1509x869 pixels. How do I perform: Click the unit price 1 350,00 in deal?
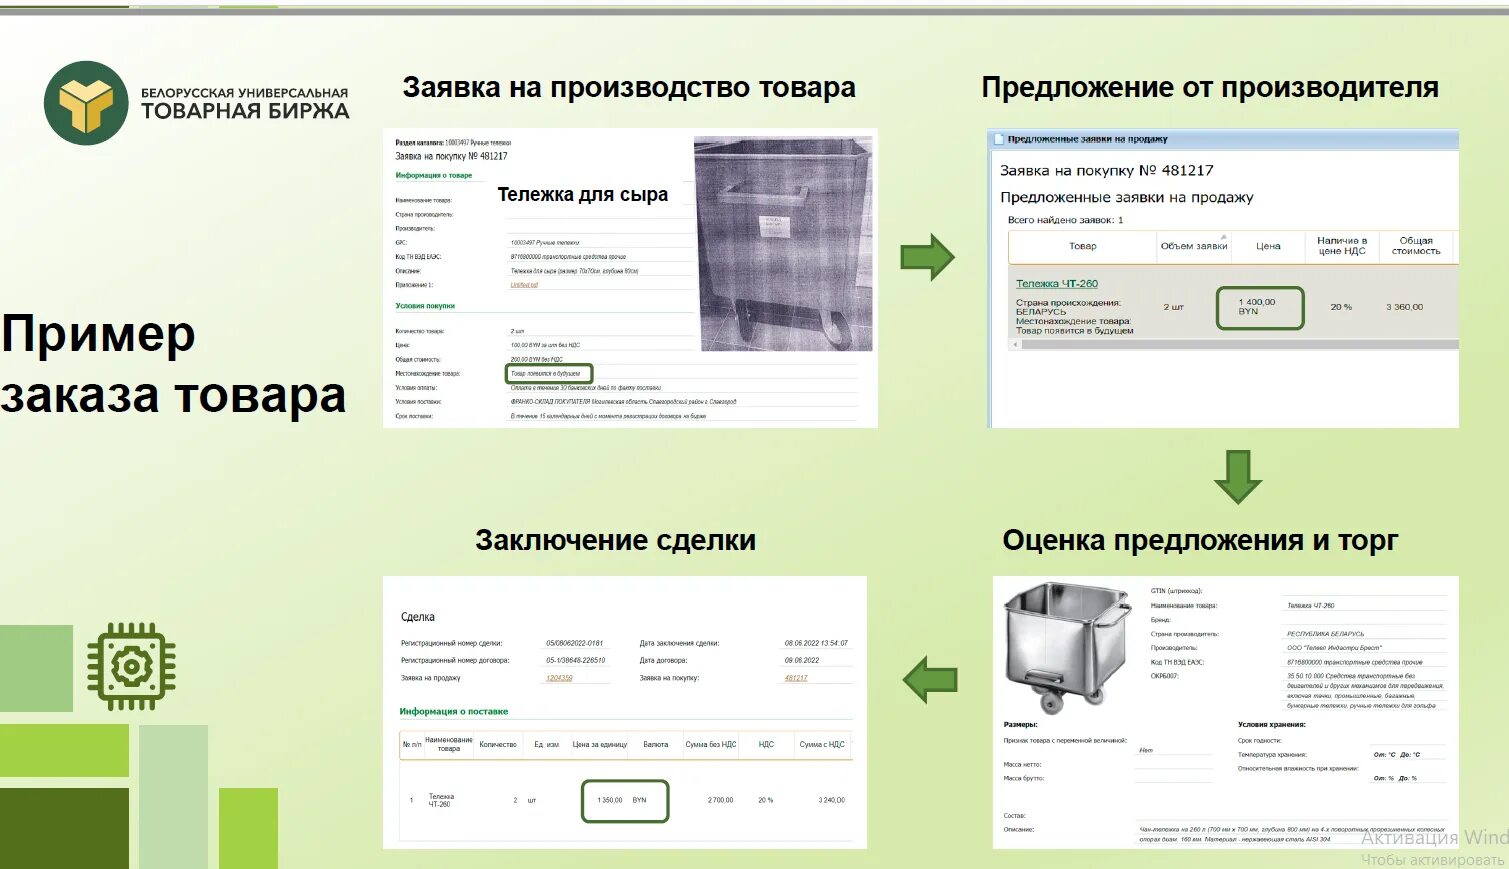coord(610,800)
